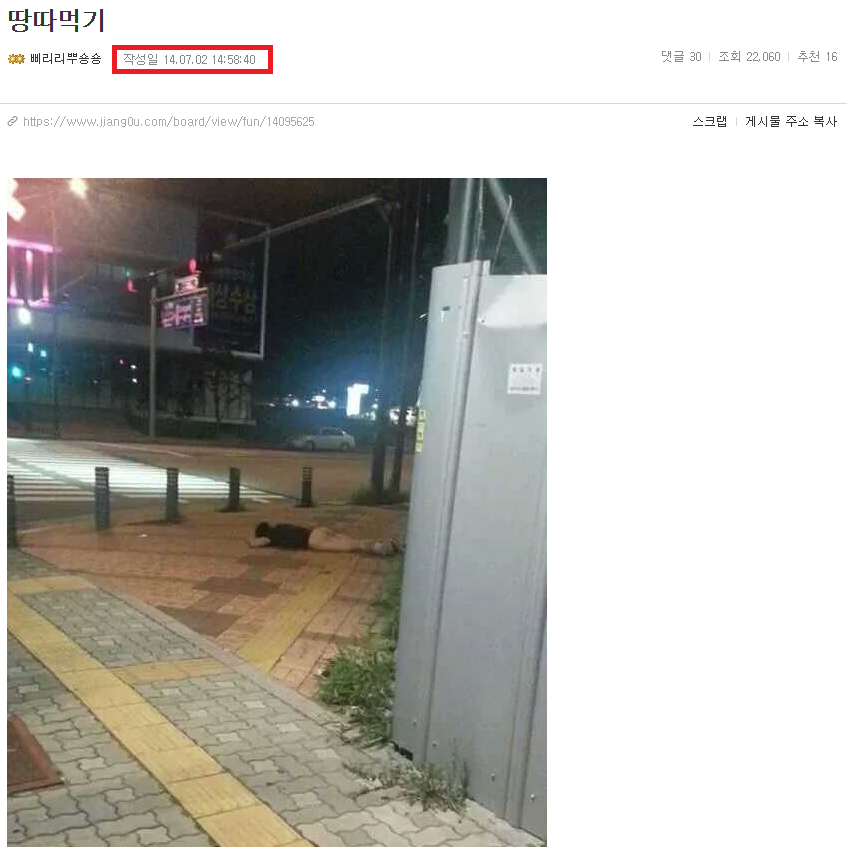Click the person lying on the sidewalk in photo
Viewport: 850px width, 847px height.
[325, 538]
